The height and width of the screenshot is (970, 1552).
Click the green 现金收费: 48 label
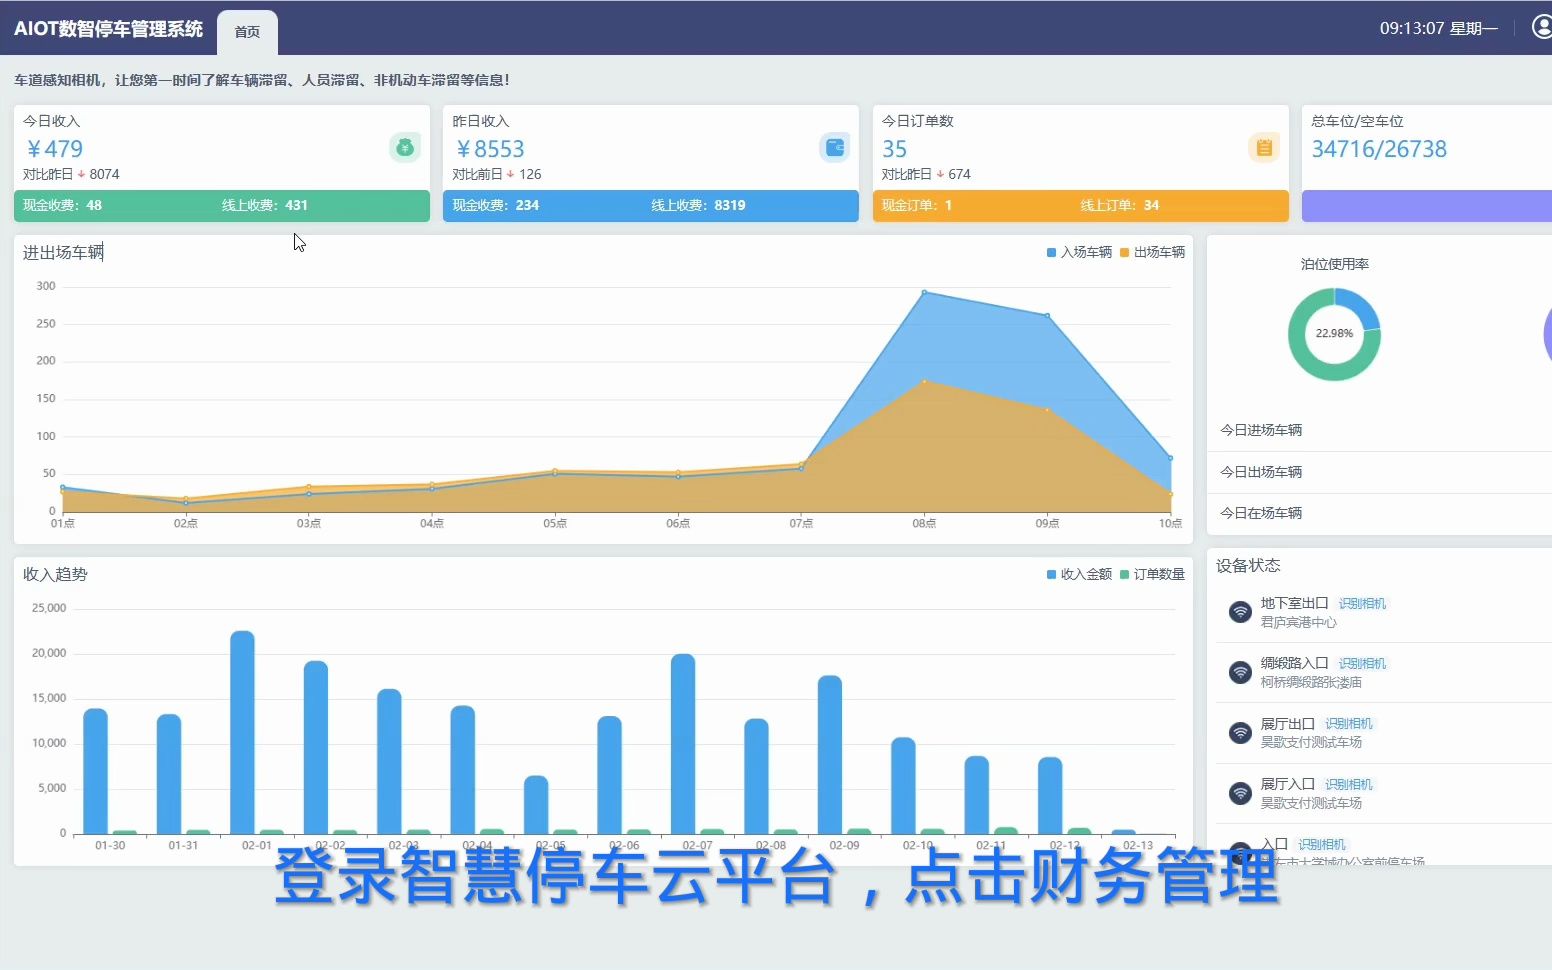(62, 205)
